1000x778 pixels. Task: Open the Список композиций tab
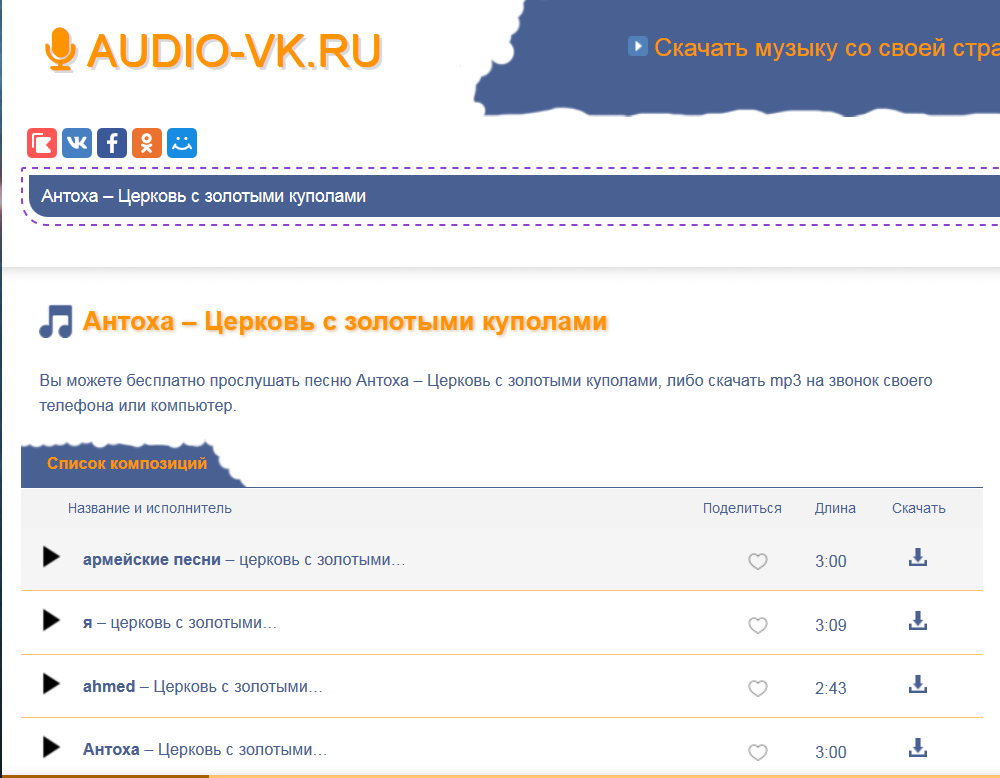coord(127,463)
